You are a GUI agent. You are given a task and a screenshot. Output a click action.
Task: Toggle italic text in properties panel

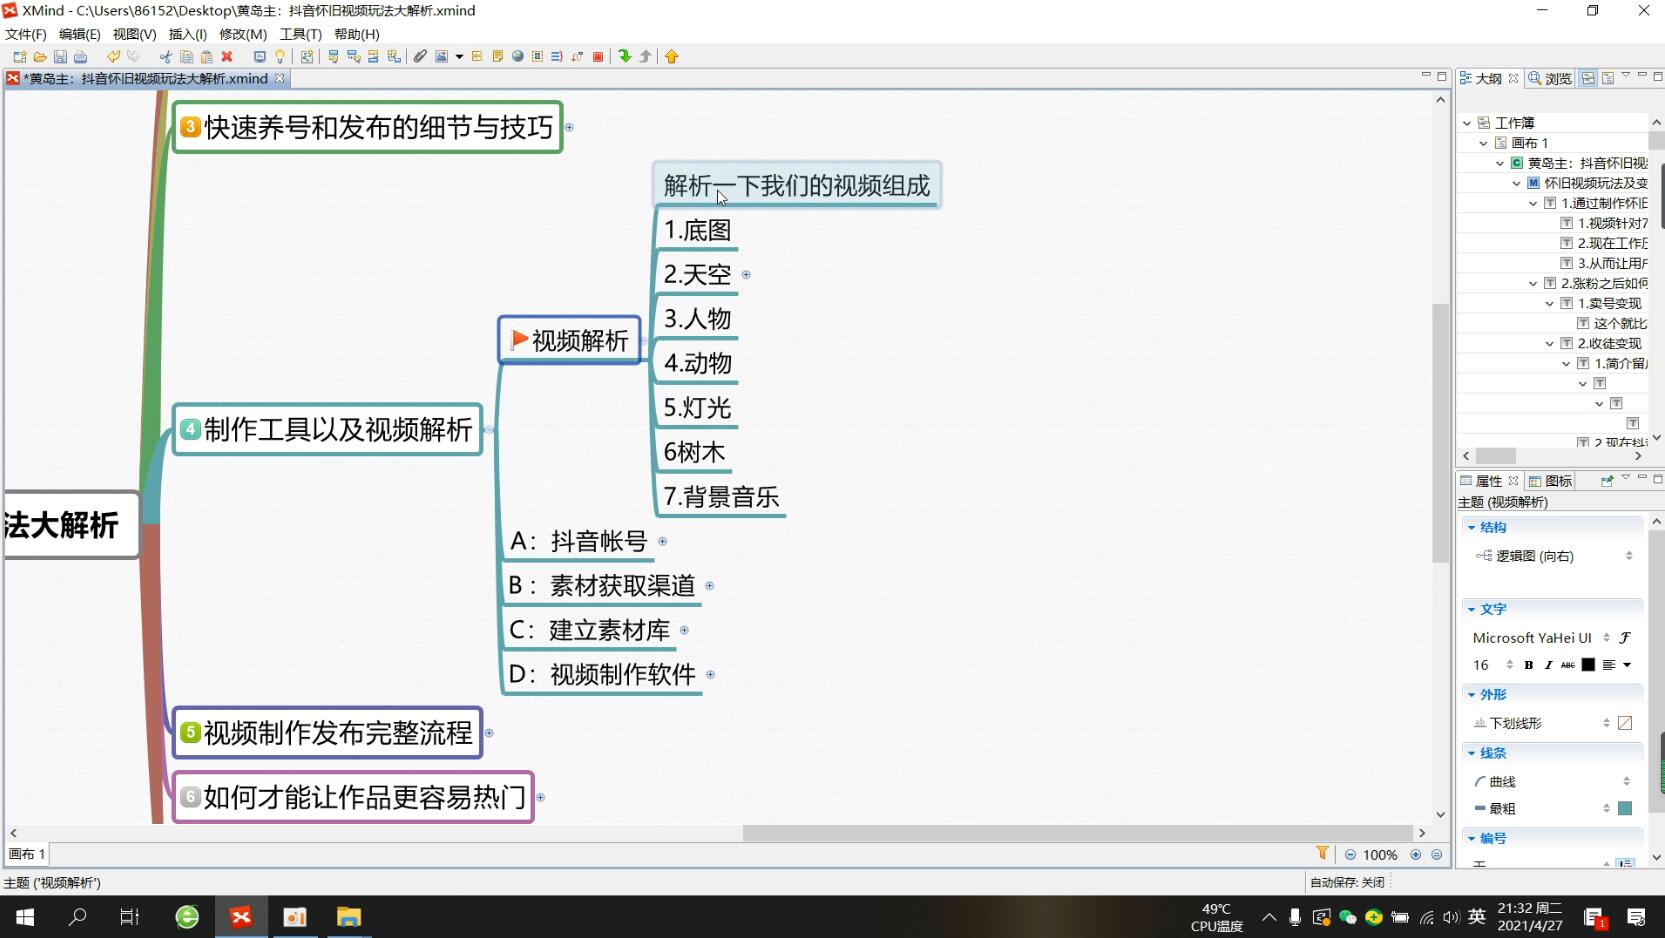pos(1548,665)
